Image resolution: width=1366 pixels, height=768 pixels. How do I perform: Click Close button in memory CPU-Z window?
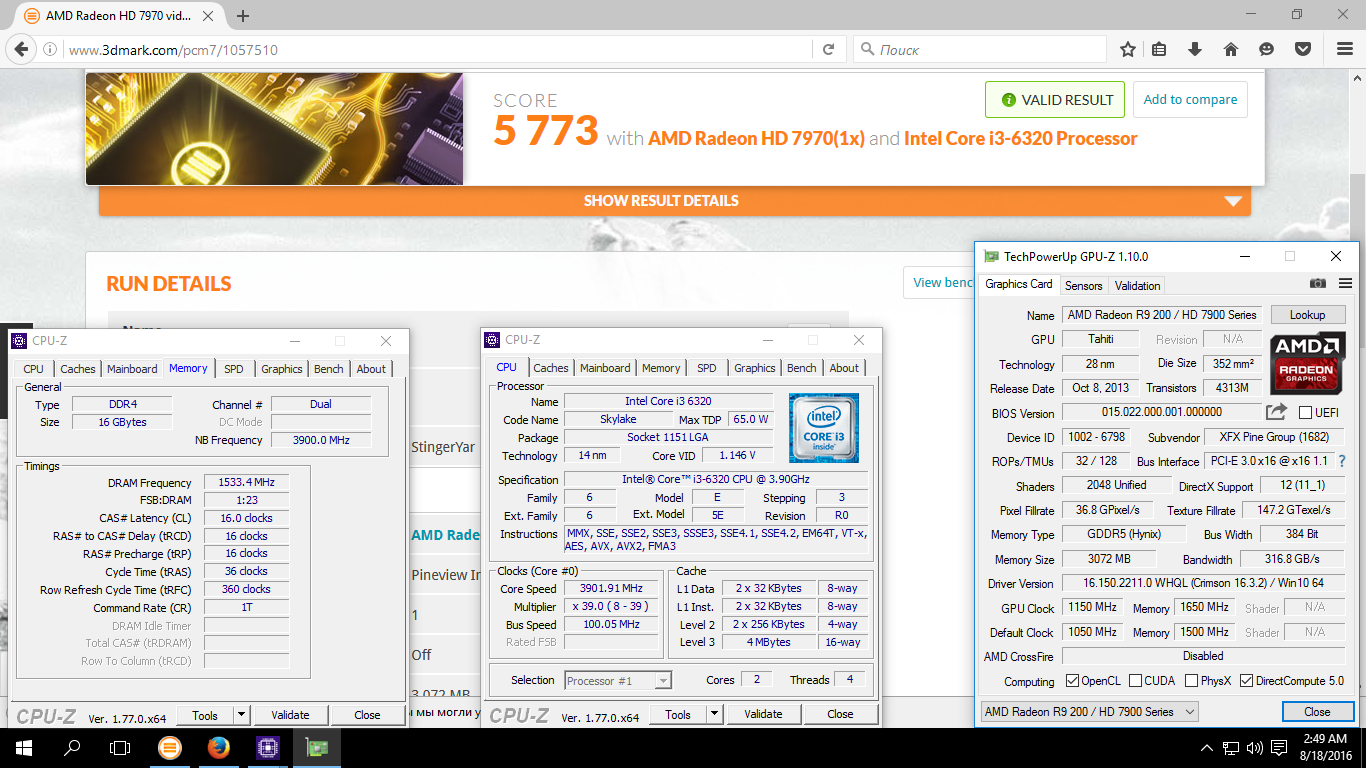(x=367, y=715)
